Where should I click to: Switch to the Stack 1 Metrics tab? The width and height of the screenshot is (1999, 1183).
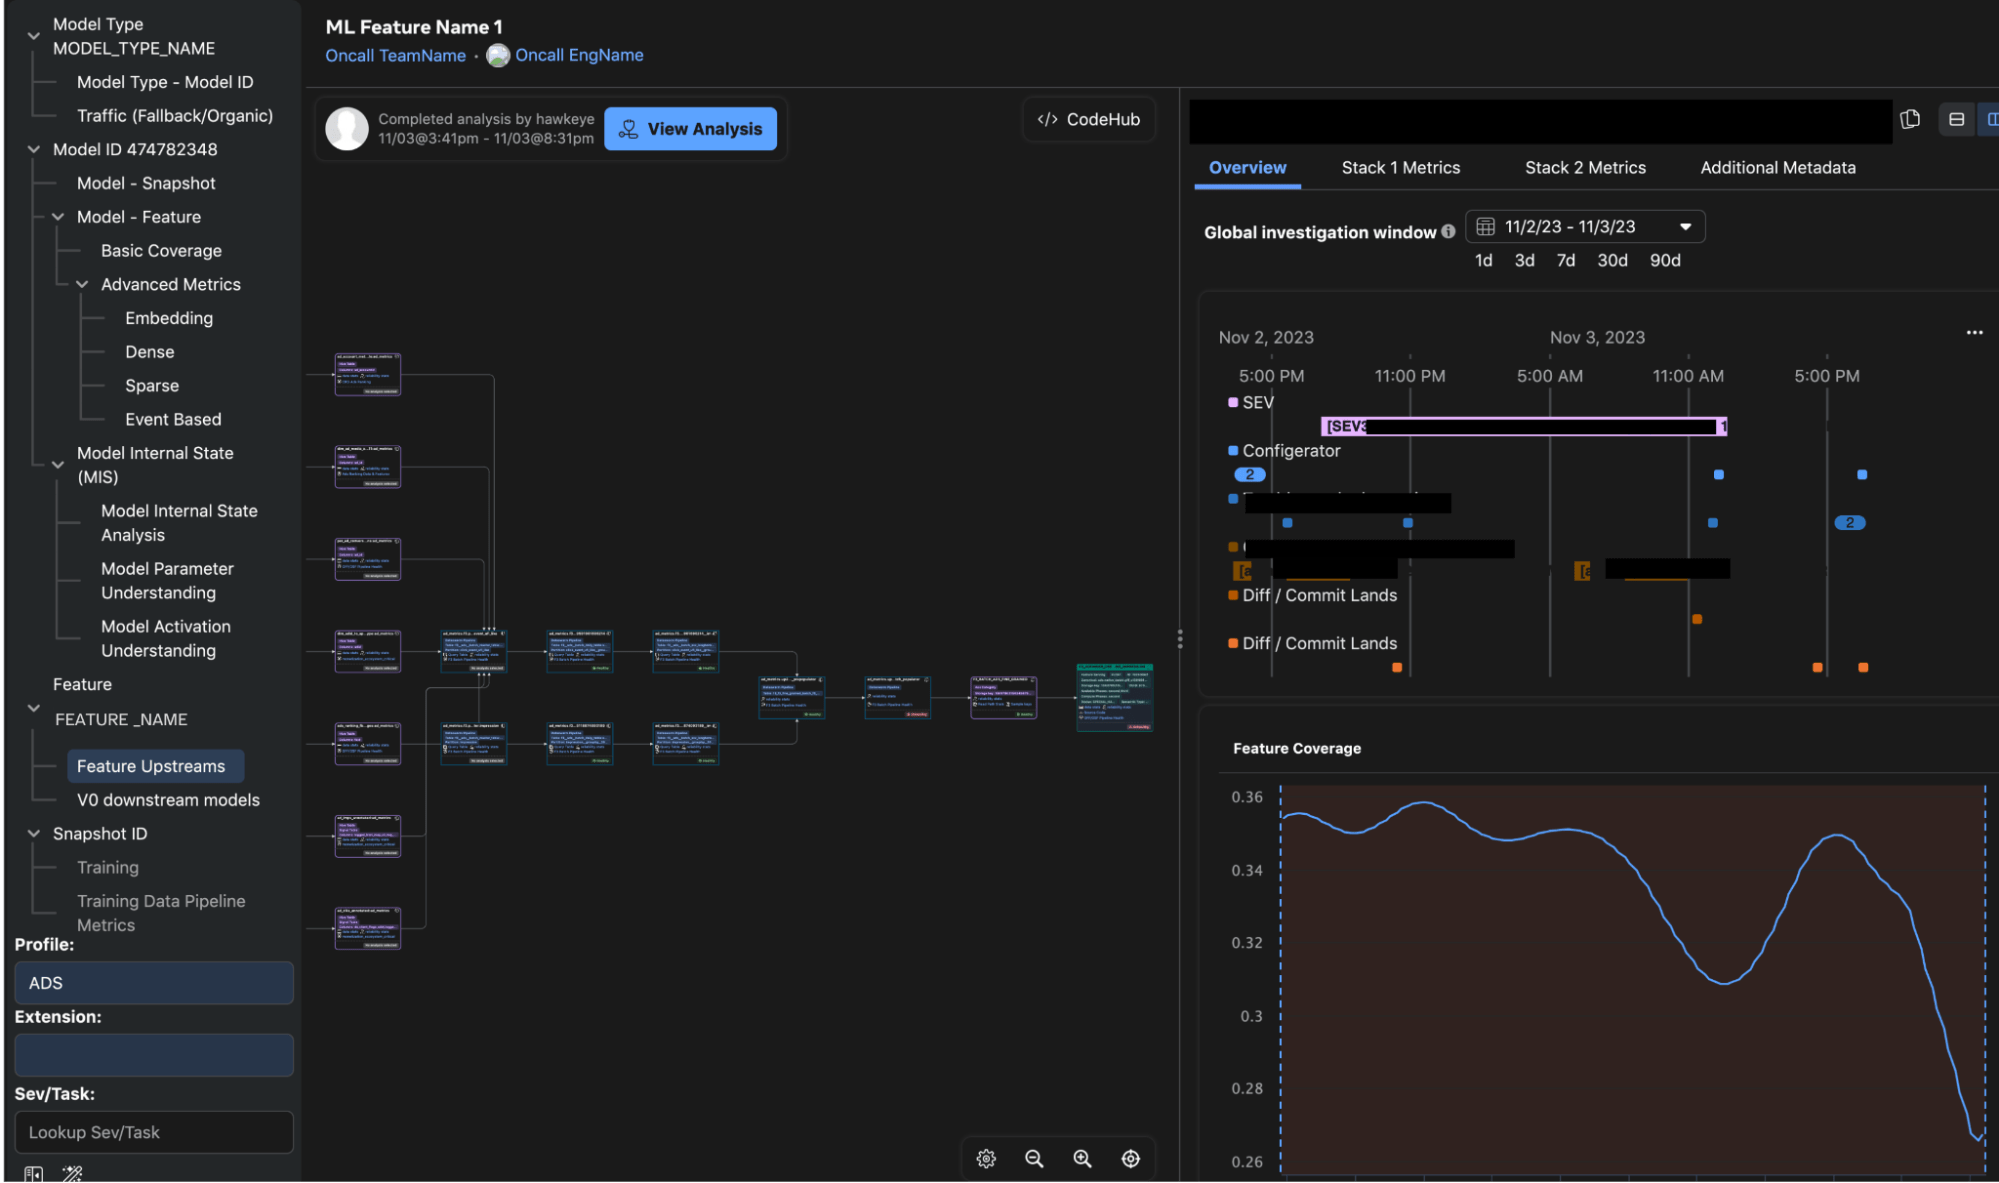point(1400,167)
